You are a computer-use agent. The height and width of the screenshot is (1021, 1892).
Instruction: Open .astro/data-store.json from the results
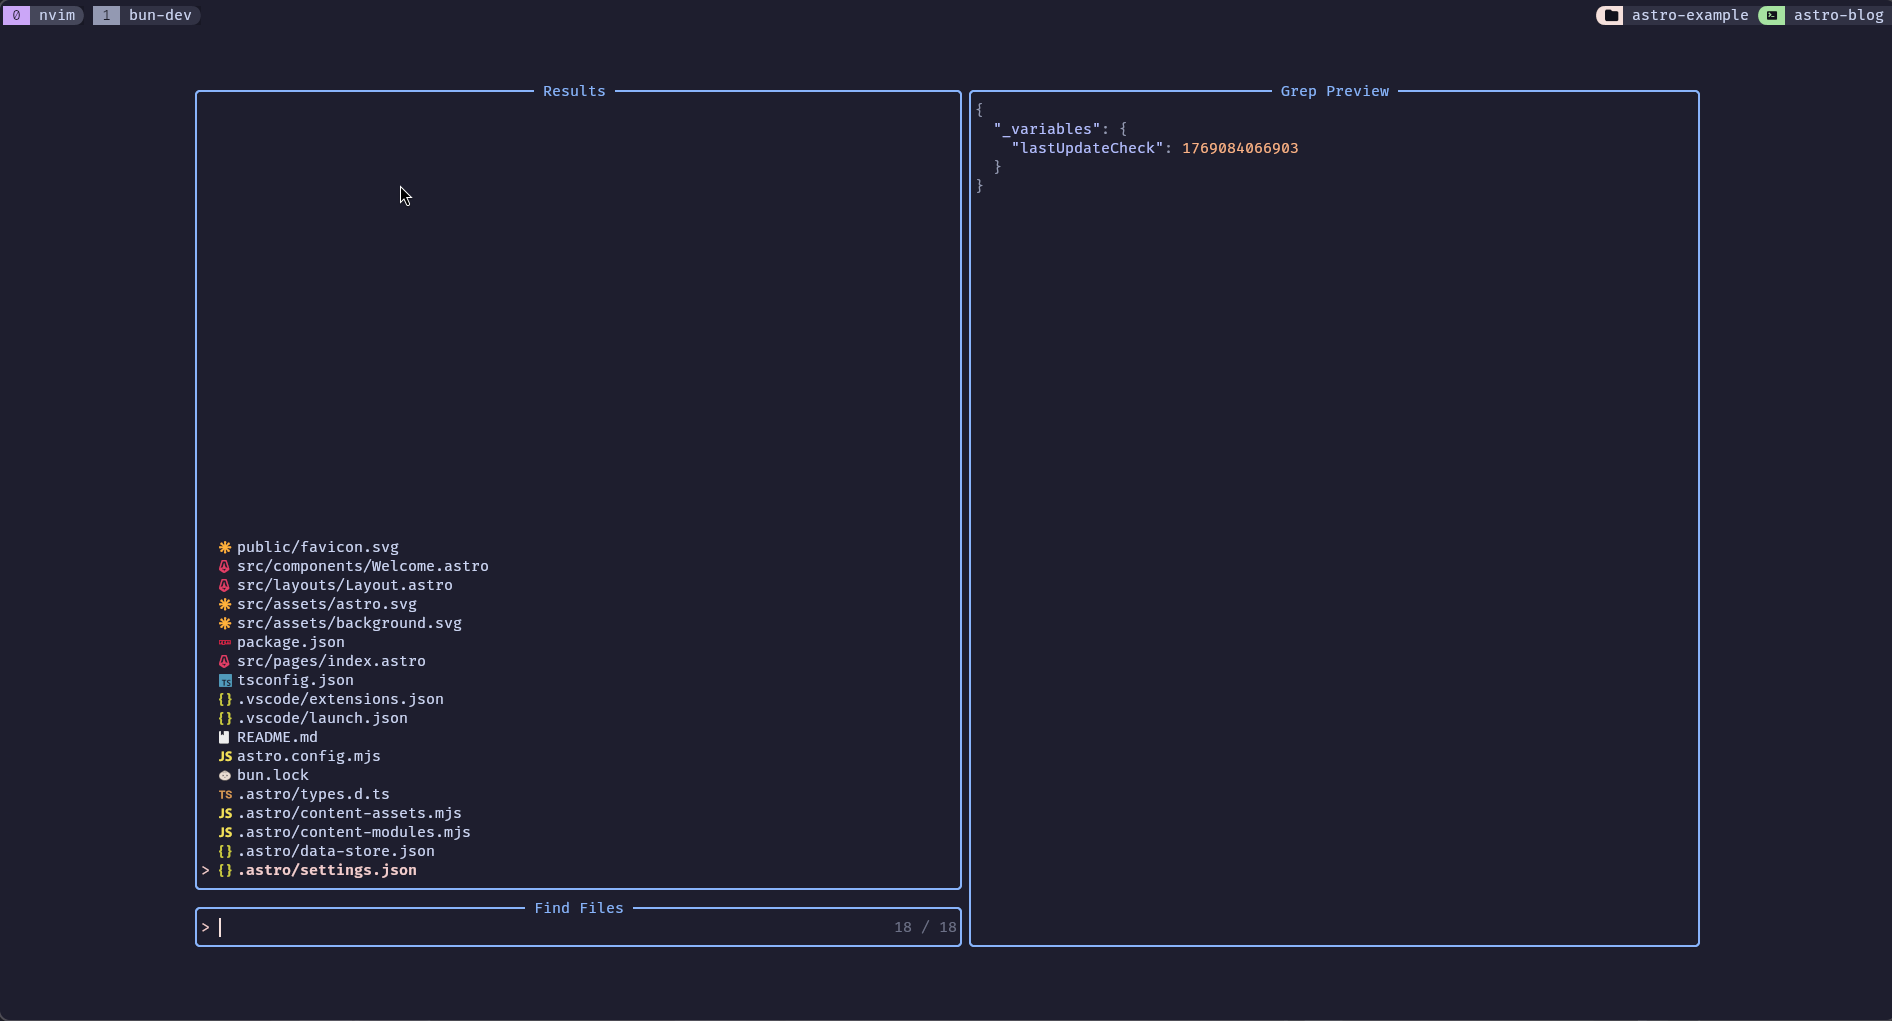tap(336, 851)
